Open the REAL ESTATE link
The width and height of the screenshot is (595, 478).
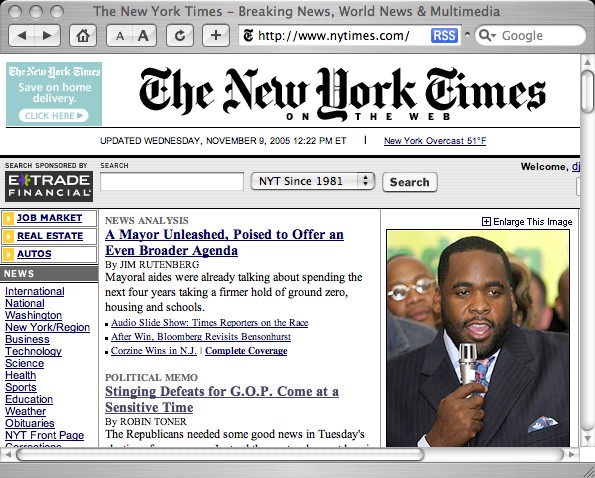(50, 236)
